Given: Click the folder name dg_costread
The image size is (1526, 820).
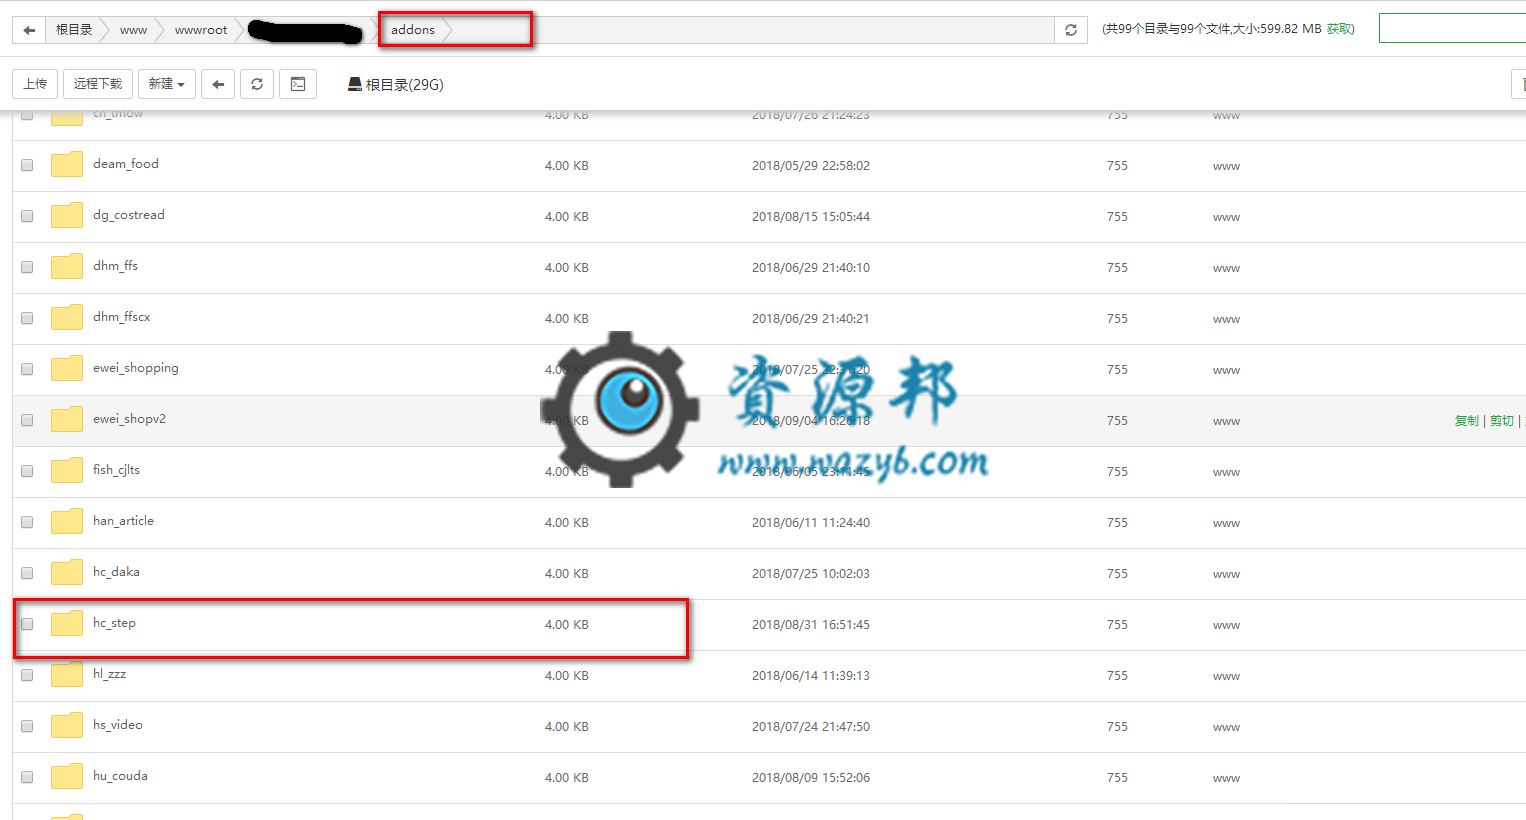Looking at the screenshot, I should [x=129, y=215].
